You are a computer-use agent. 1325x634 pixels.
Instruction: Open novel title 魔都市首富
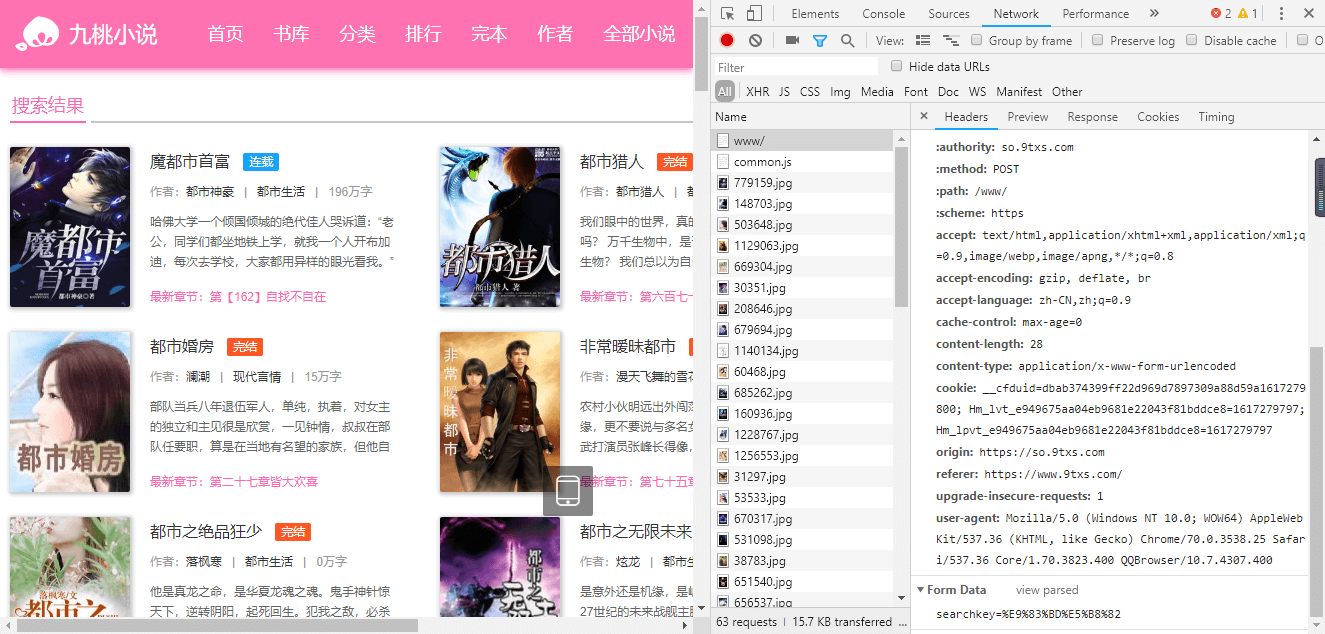click(x=190, y=162)
